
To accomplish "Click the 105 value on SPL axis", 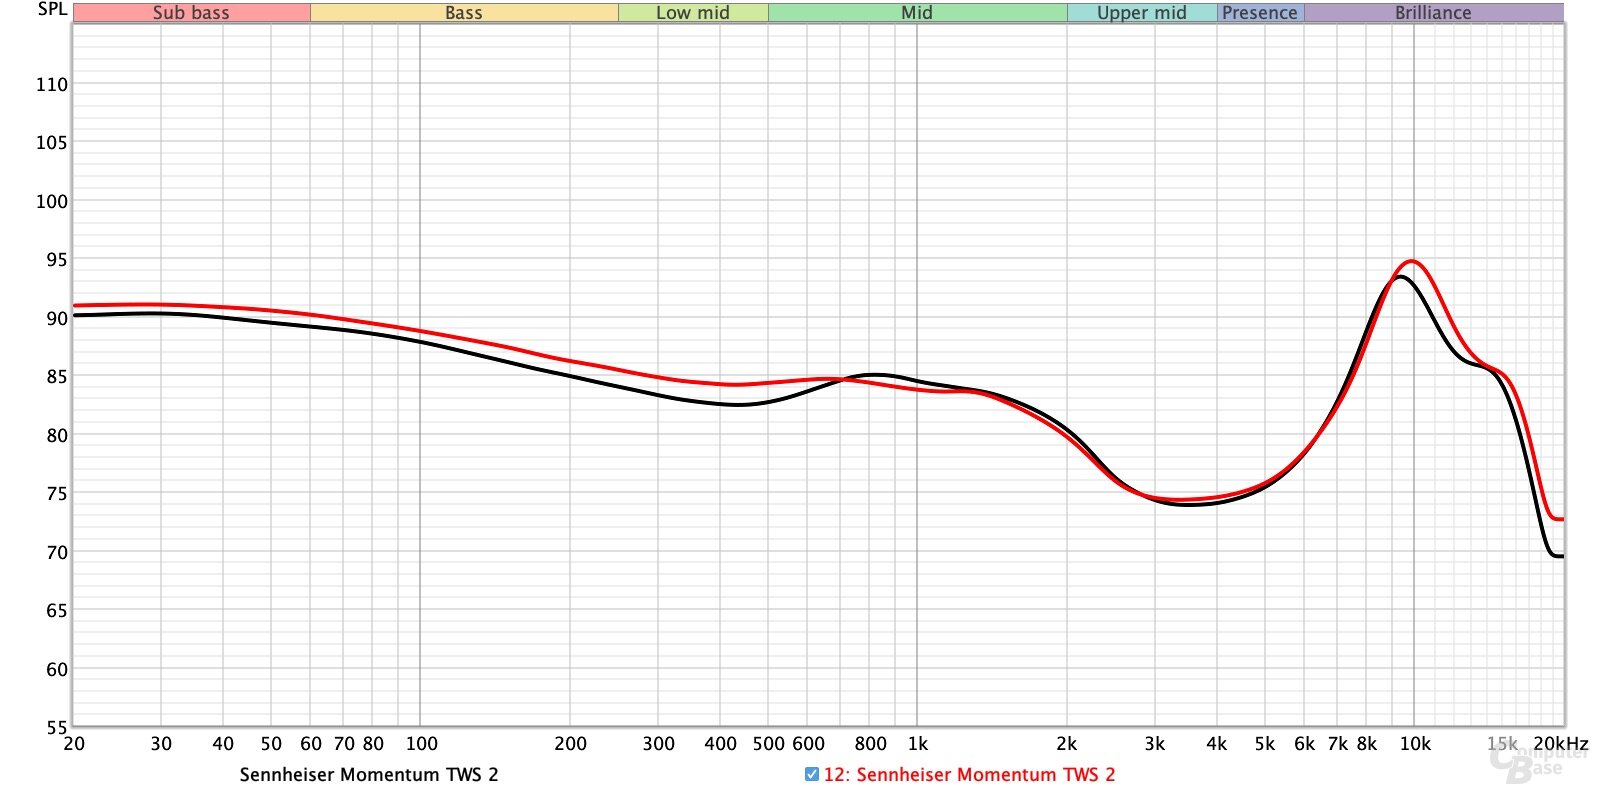I will pyautogui.click(x=52, y=142).
